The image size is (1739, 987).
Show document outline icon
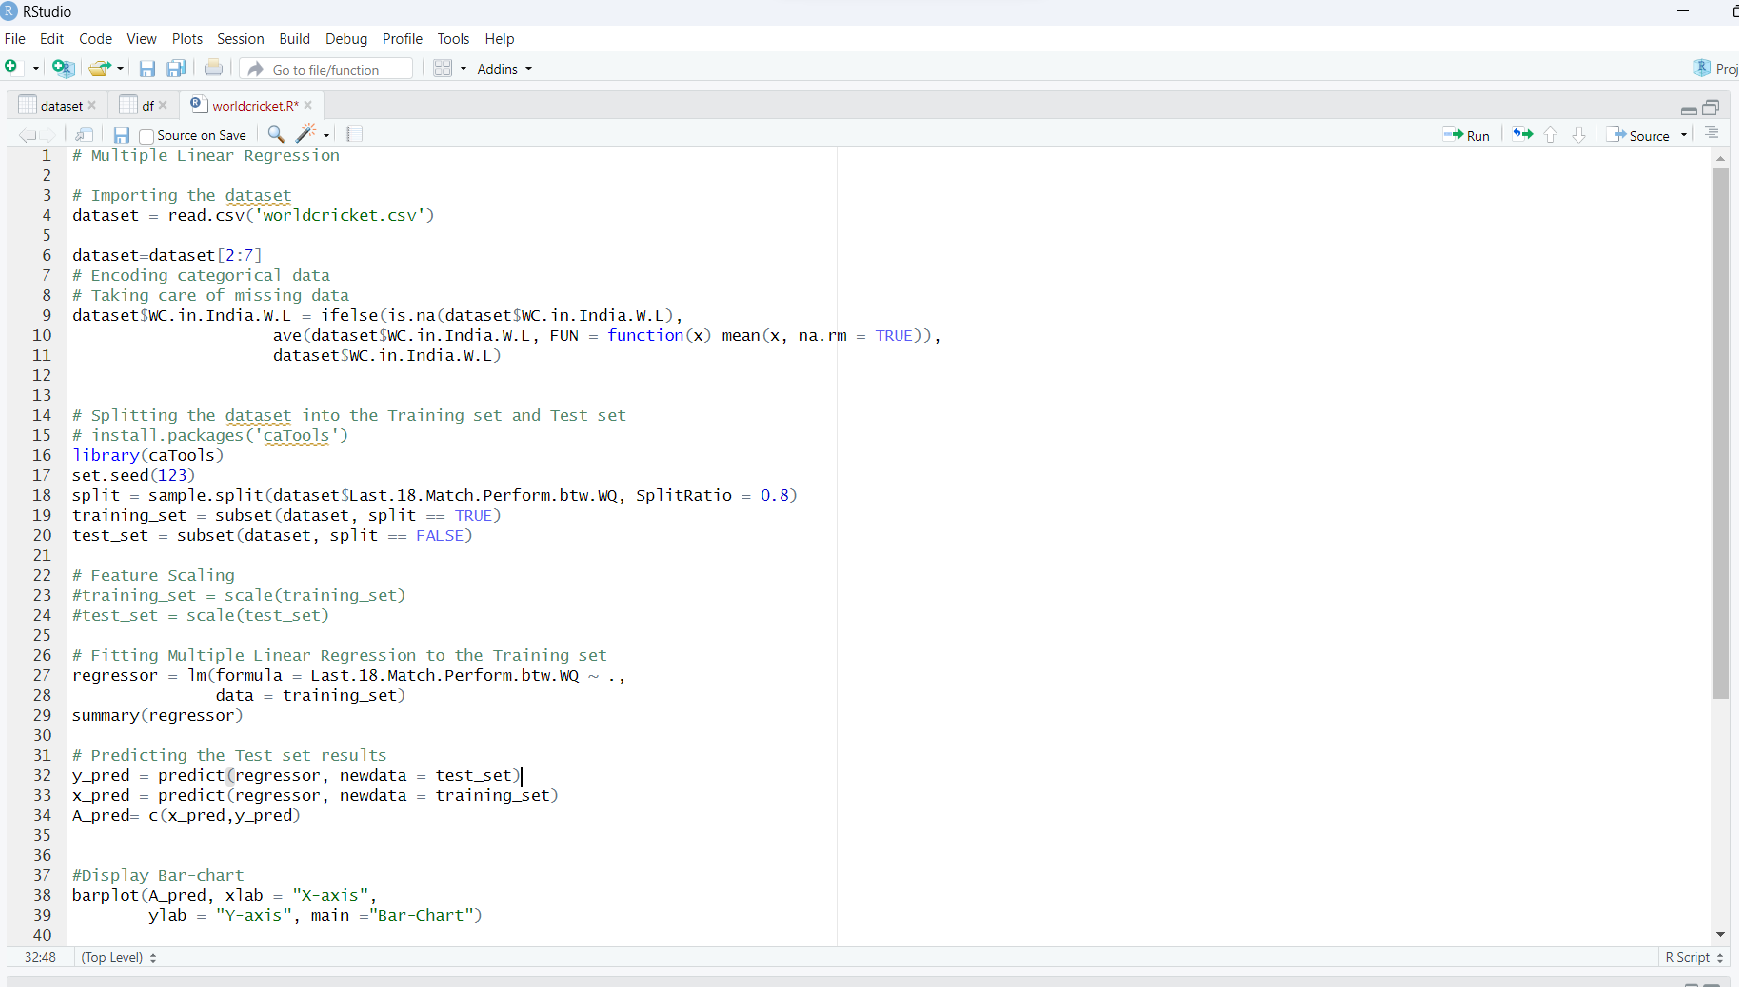(1711, 134)
